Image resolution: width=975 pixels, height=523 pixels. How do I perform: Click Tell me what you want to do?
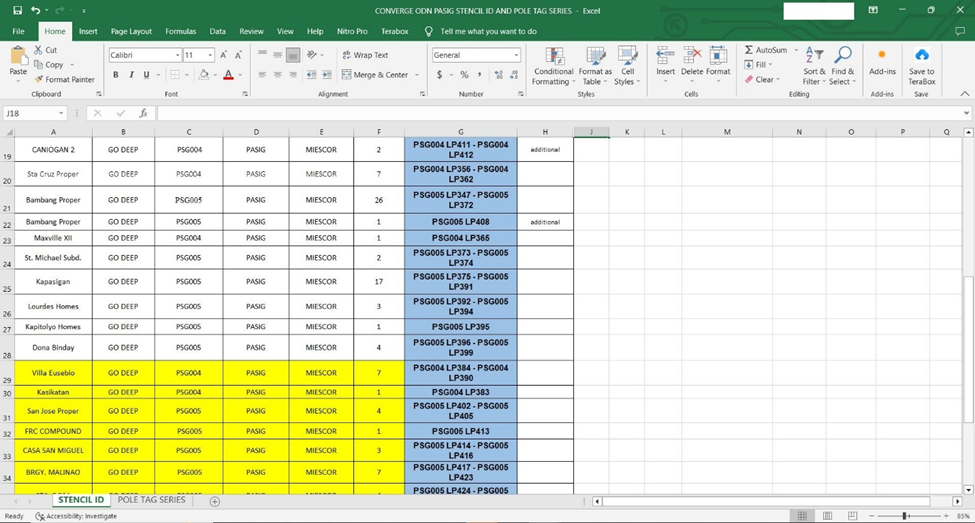tap(488, 31)
